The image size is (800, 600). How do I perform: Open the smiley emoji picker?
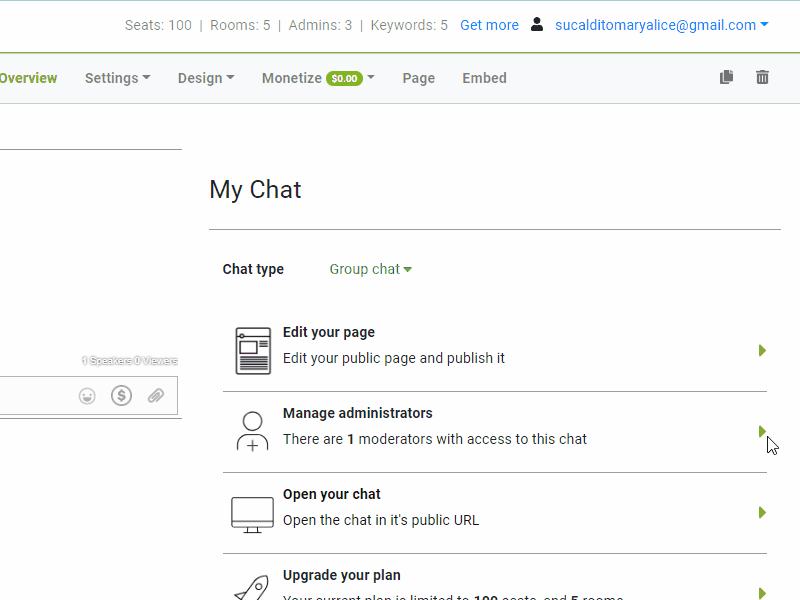coord(87,395)
